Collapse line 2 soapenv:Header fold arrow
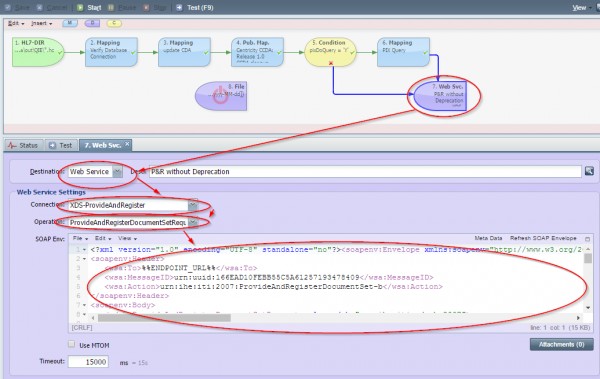 click(84, 259)
